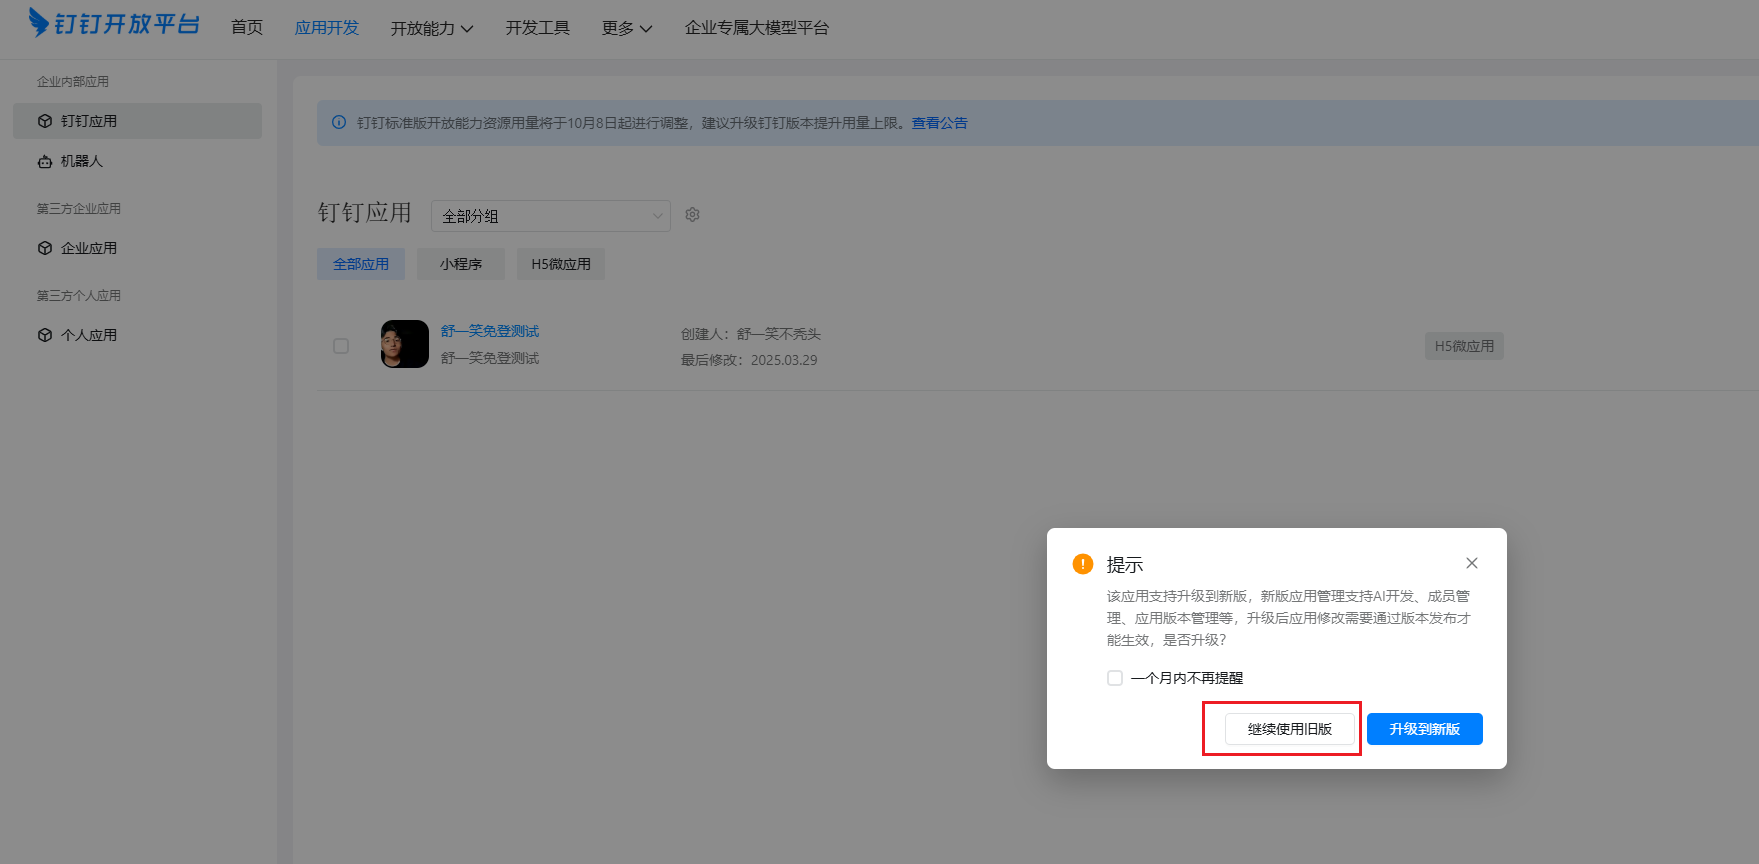Click the 机器人 robot icon in sidebar
Image resolution: width=1759 pixels, height=864 pixels.
45,161
